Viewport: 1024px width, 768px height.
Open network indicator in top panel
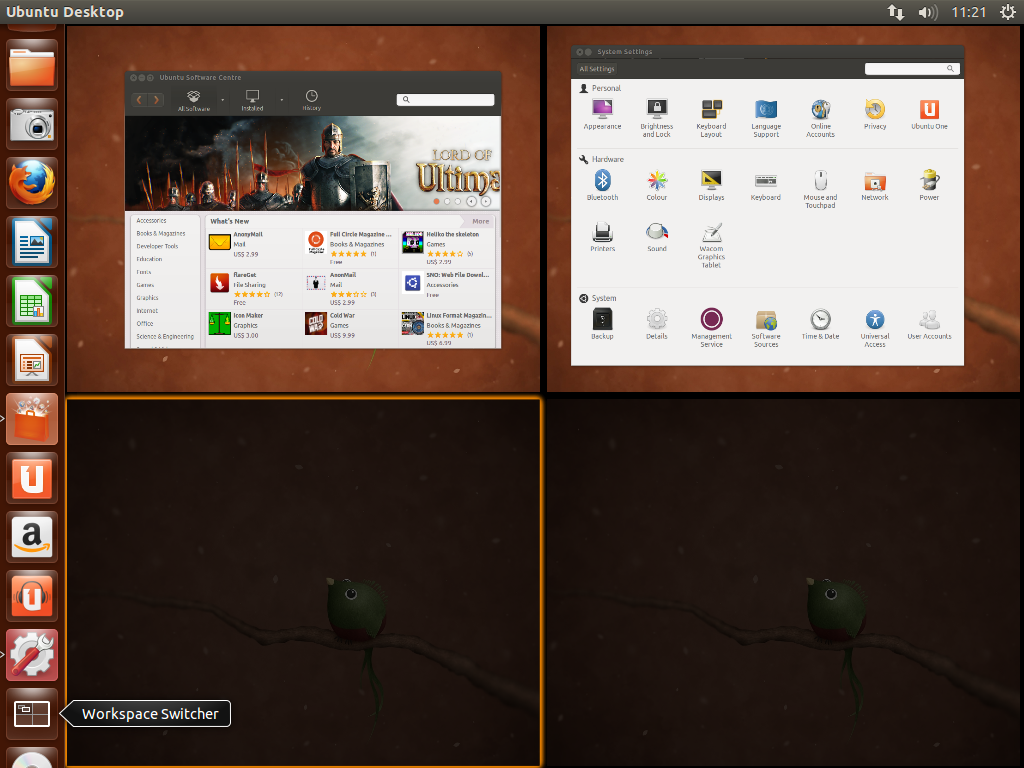[896, 12]
